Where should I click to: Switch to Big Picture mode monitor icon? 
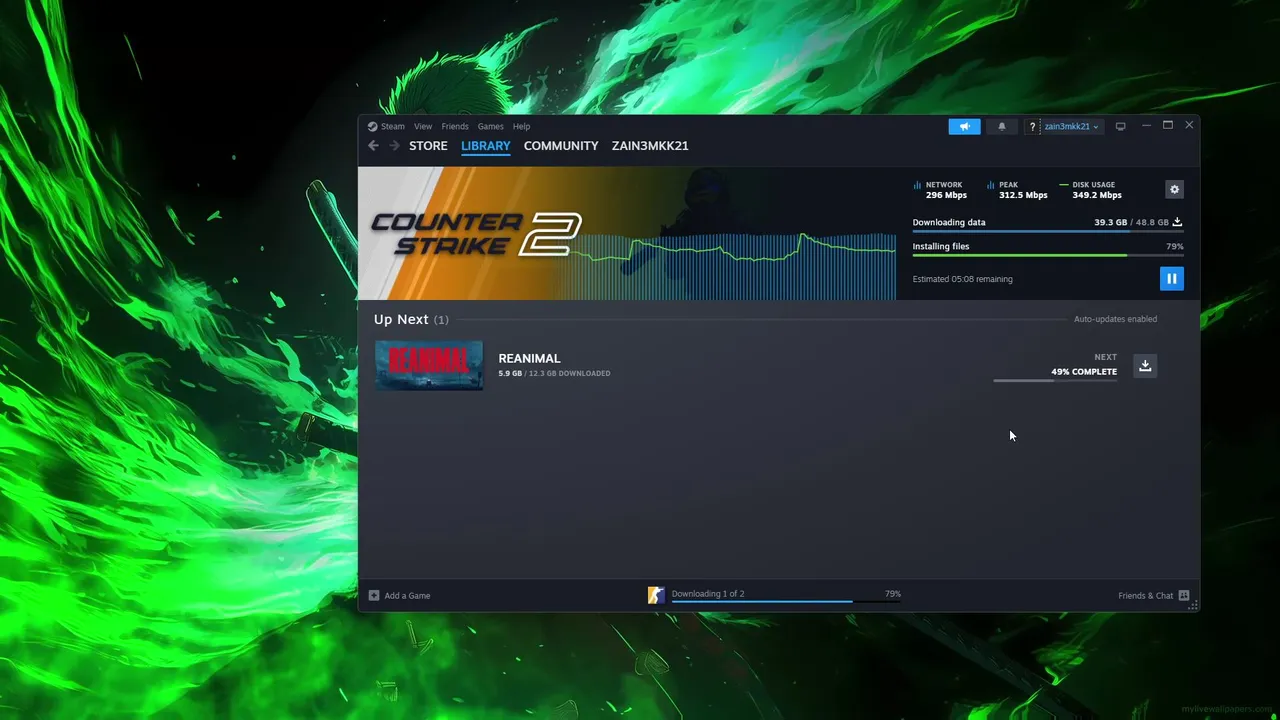(1120, 127)
